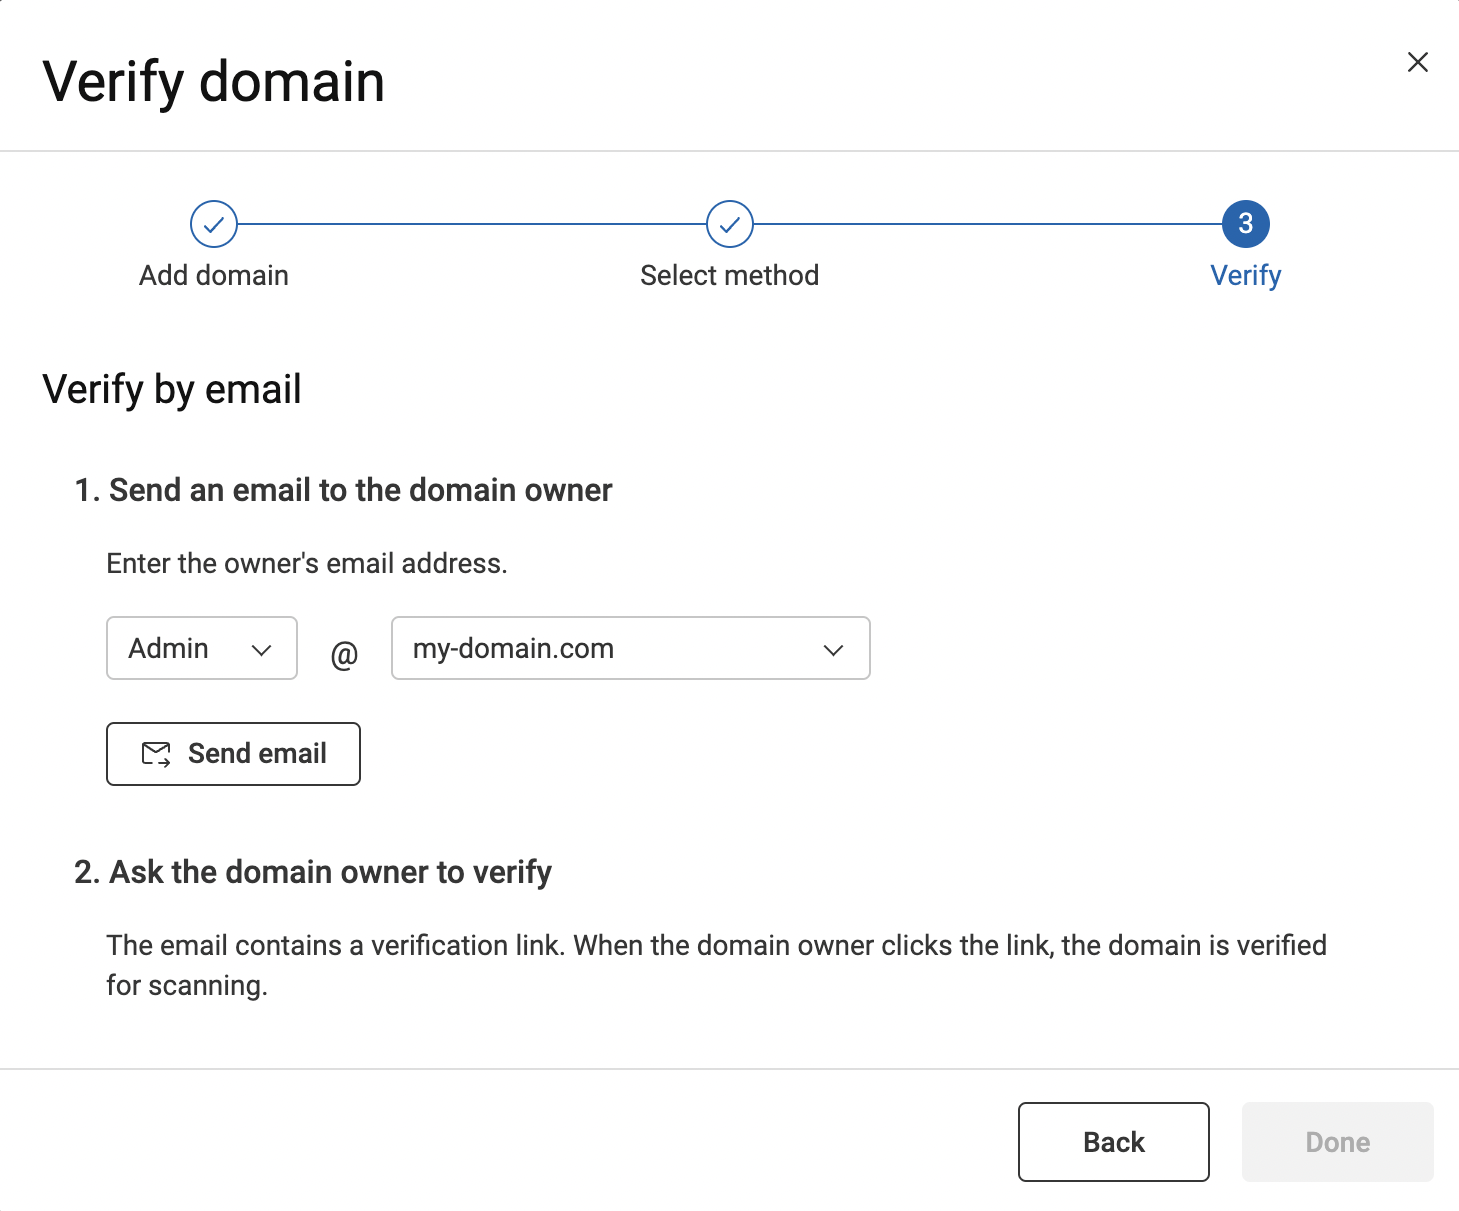Image resolution: width=1459 pixels, height=1211 pixels.
Task: Click the step 3 numbered circle
Action: 1245,224
